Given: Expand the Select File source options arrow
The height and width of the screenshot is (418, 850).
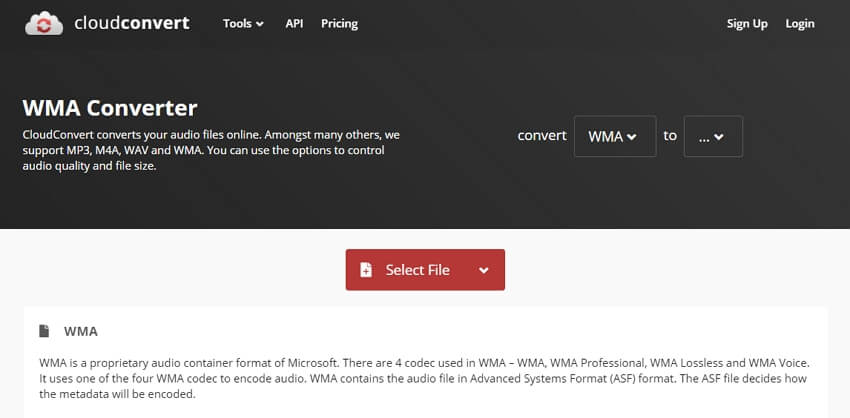Looking at the screenshot, I should tap(484, 270).
